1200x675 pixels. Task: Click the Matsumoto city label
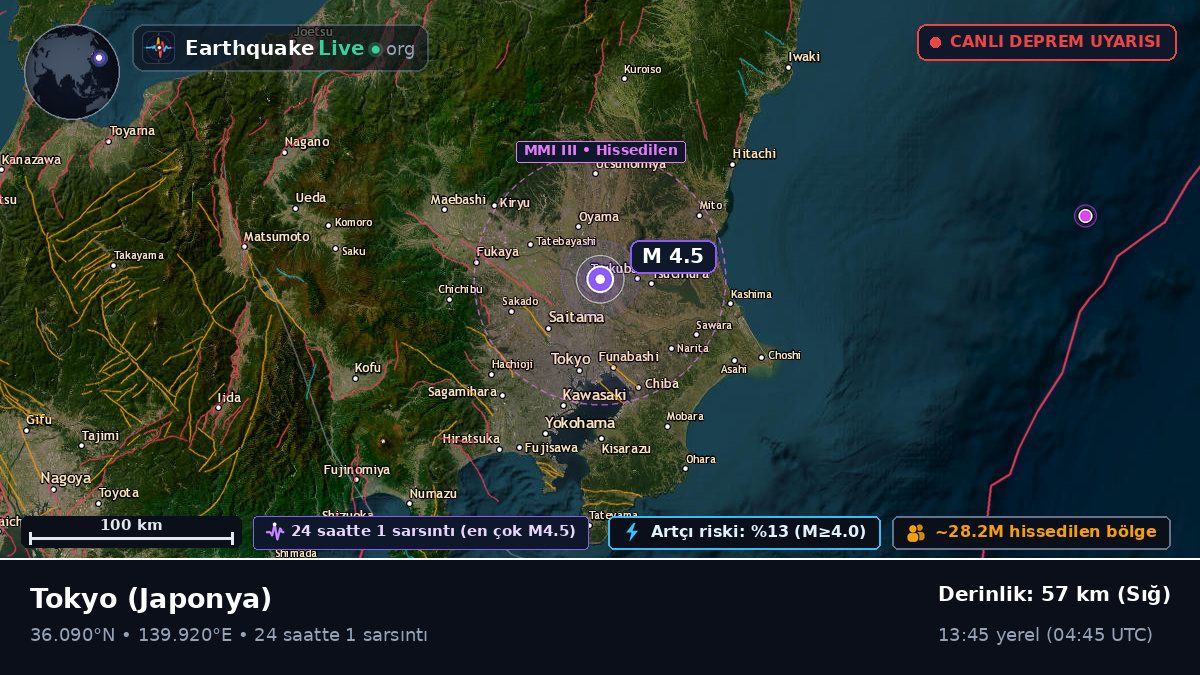[277, 236]
